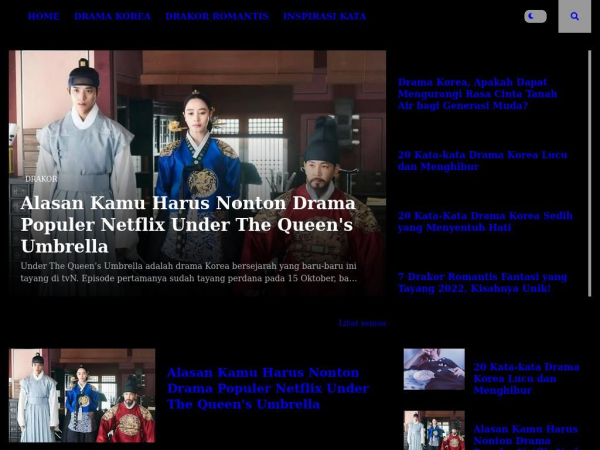Open DRAMA KOREA menu item

click(x=112, y=16)
